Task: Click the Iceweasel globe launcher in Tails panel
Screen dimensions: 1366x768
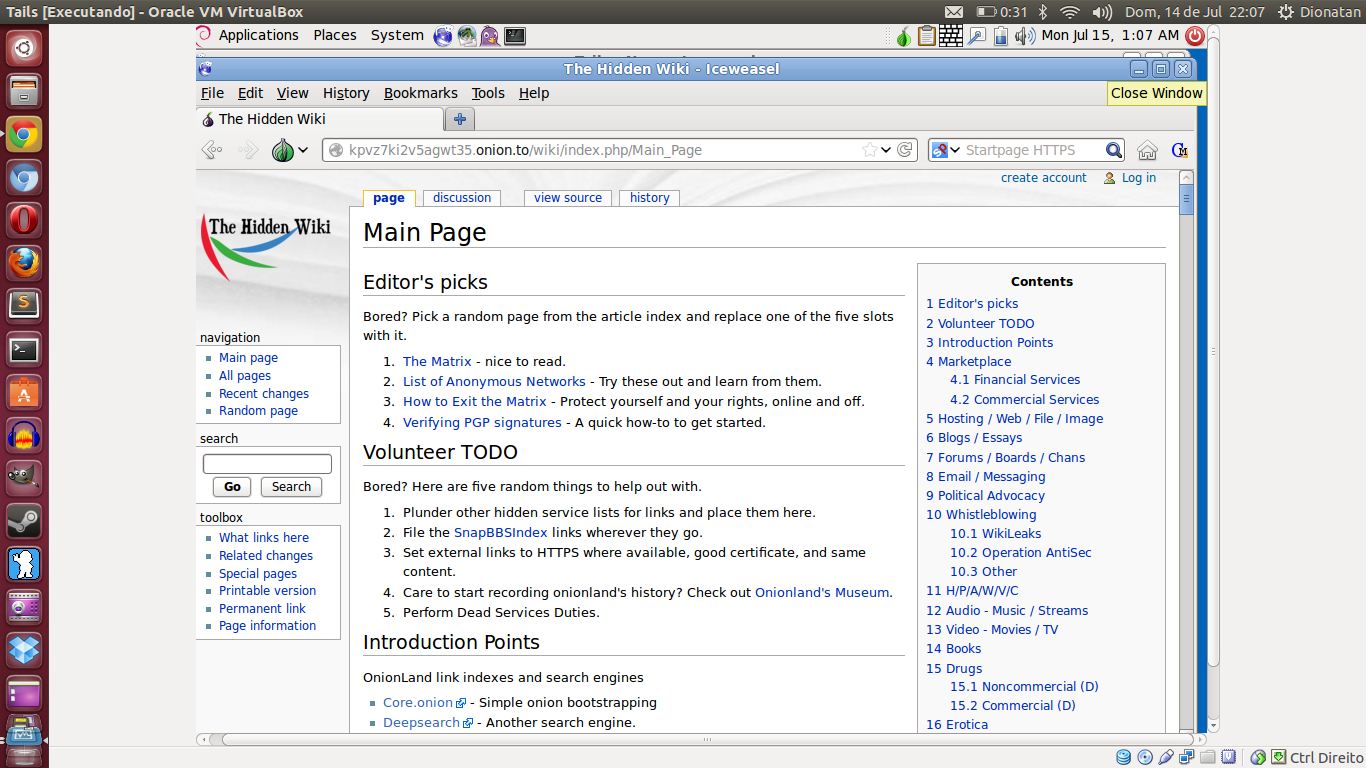Action: point(443,36)
